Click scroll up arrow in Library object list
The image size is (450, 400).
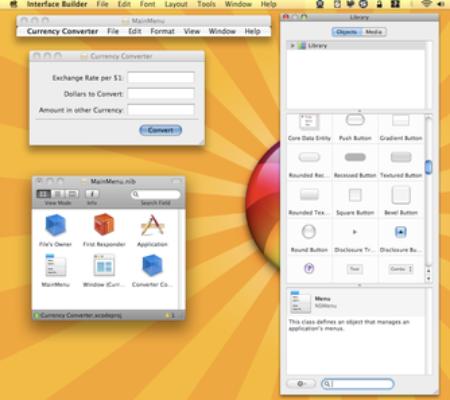429,271
